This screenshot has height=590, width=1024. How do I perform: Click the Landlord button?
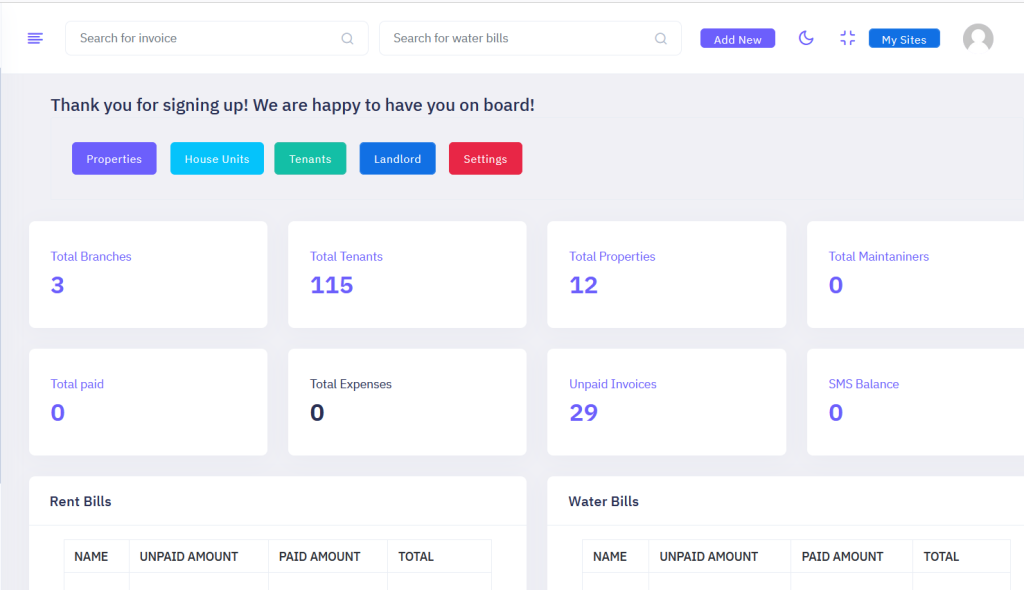click(397, 159)
